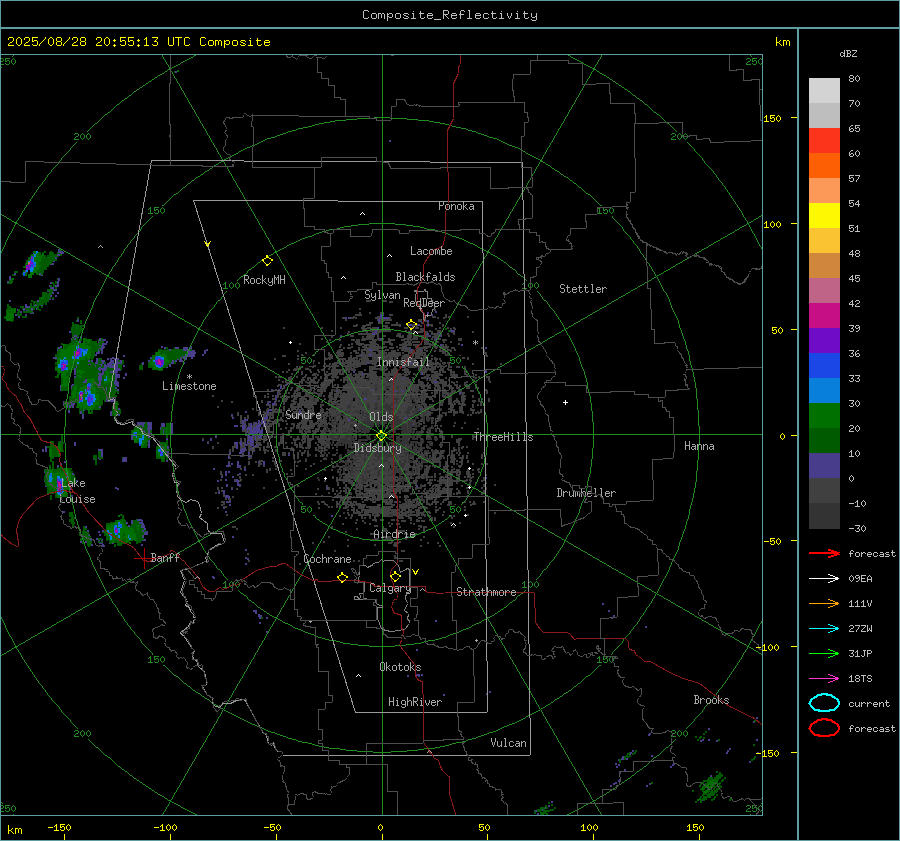The width and height of the screenshot is (900, 841).
Task: Click the Hanna town label
Action: 699,446
